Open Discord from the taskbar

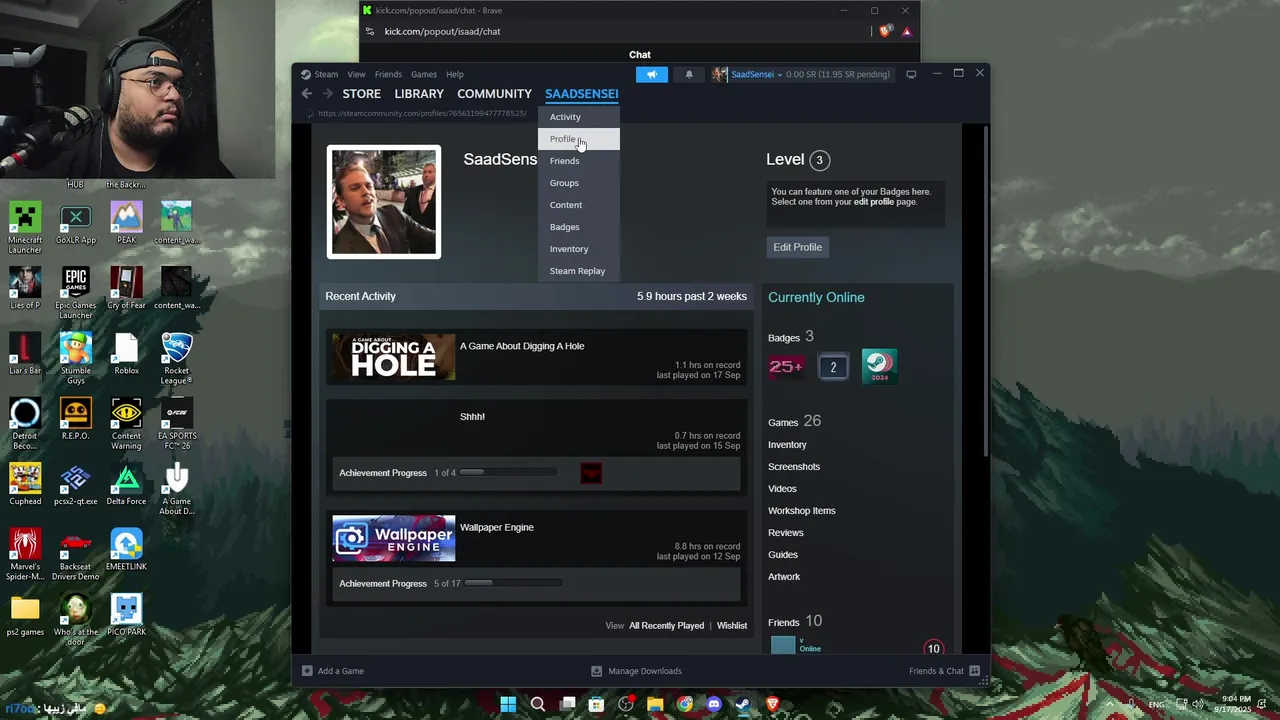[714, 704]
